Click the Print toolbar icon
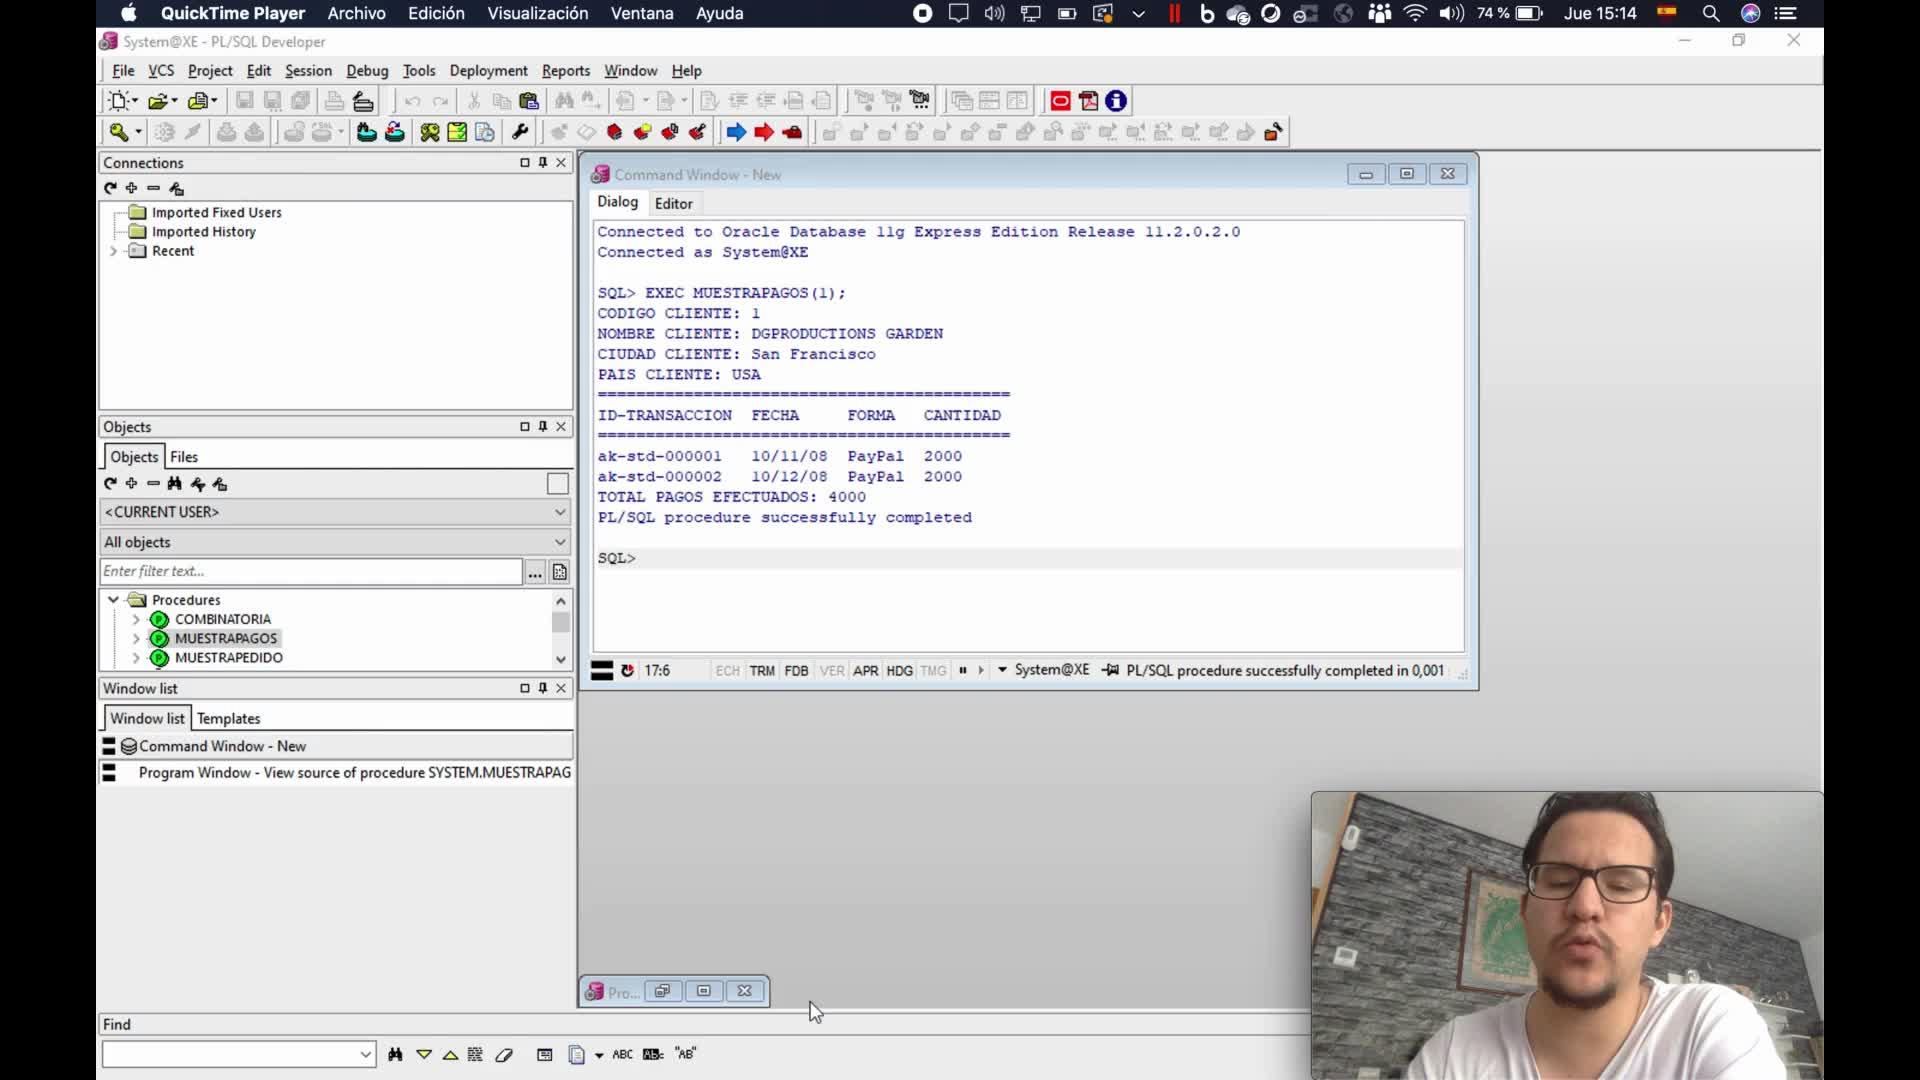This screenshot has width=1920, height=1080. click(x=334, y=101)
